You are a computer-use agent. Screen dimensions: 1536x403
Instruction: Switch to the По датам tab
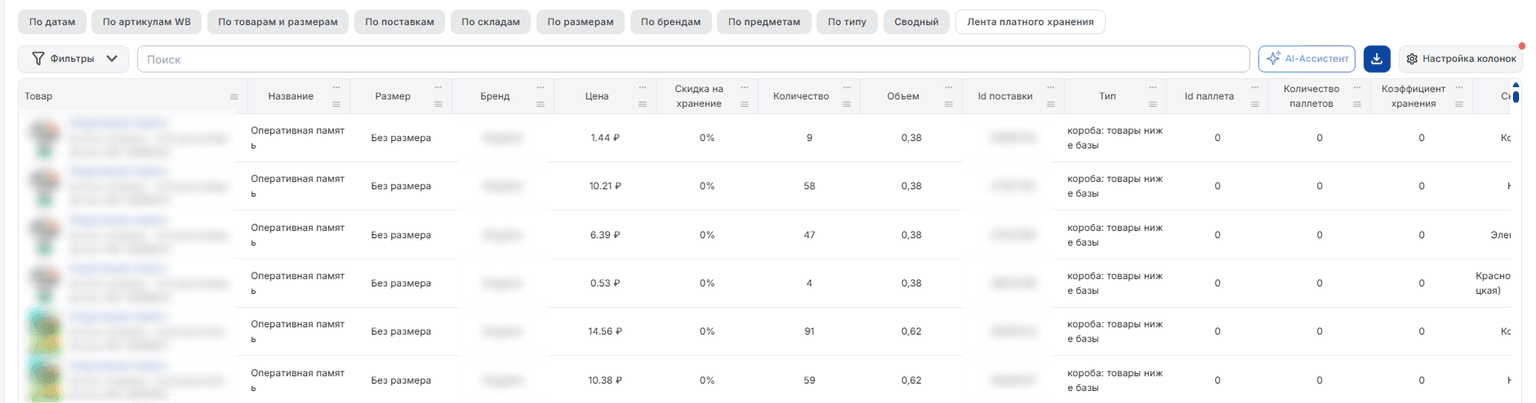[x=52, y=22]
